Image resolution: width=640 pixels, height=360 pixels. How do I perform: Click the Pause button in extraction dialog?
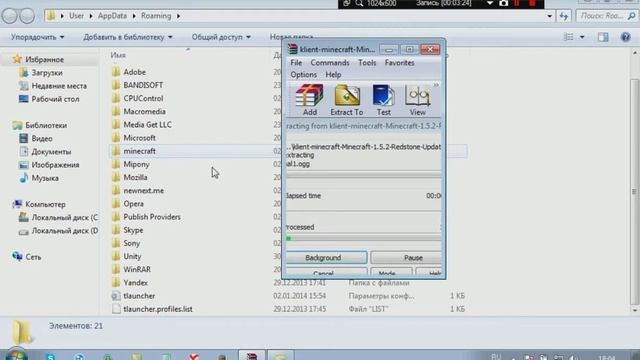tap(406, 258)
